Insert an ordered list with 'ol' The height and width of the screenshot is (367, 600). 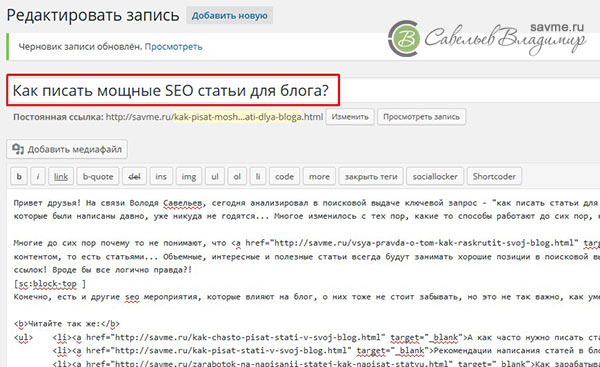(x=237, y=176)
